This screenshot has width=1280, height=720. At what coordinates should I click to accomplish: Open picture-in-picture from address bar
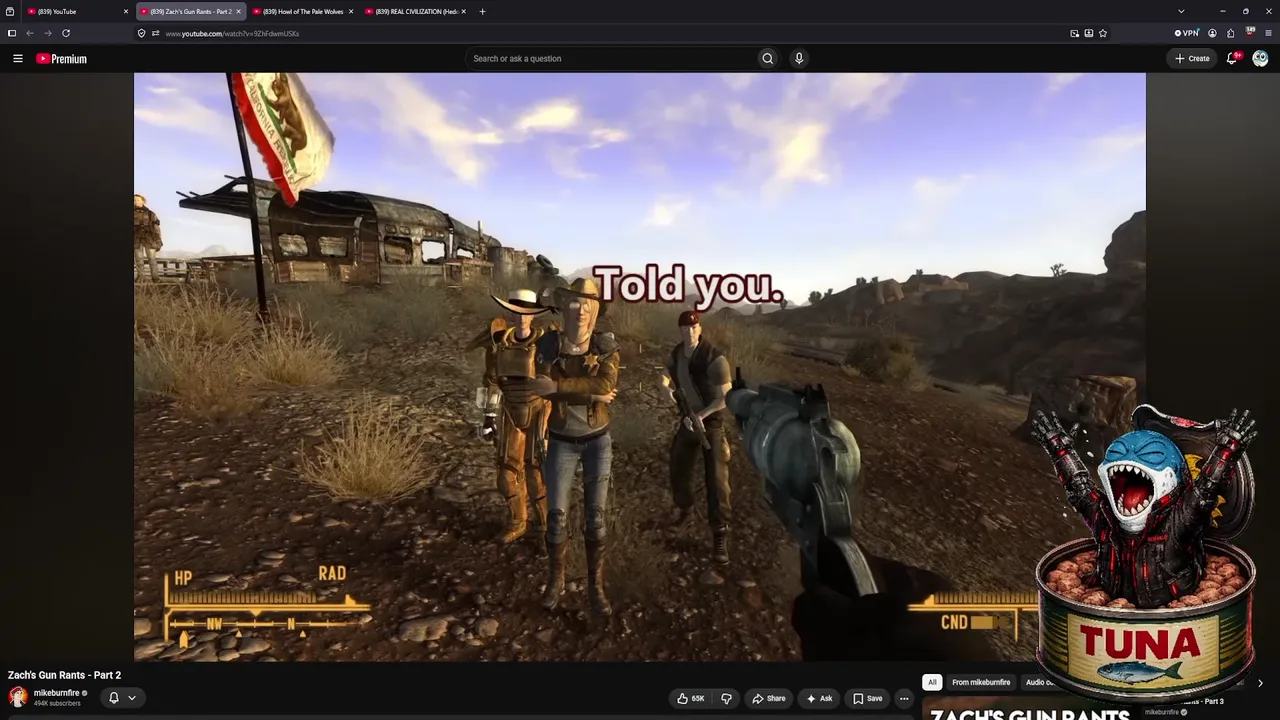(1074, 33)
